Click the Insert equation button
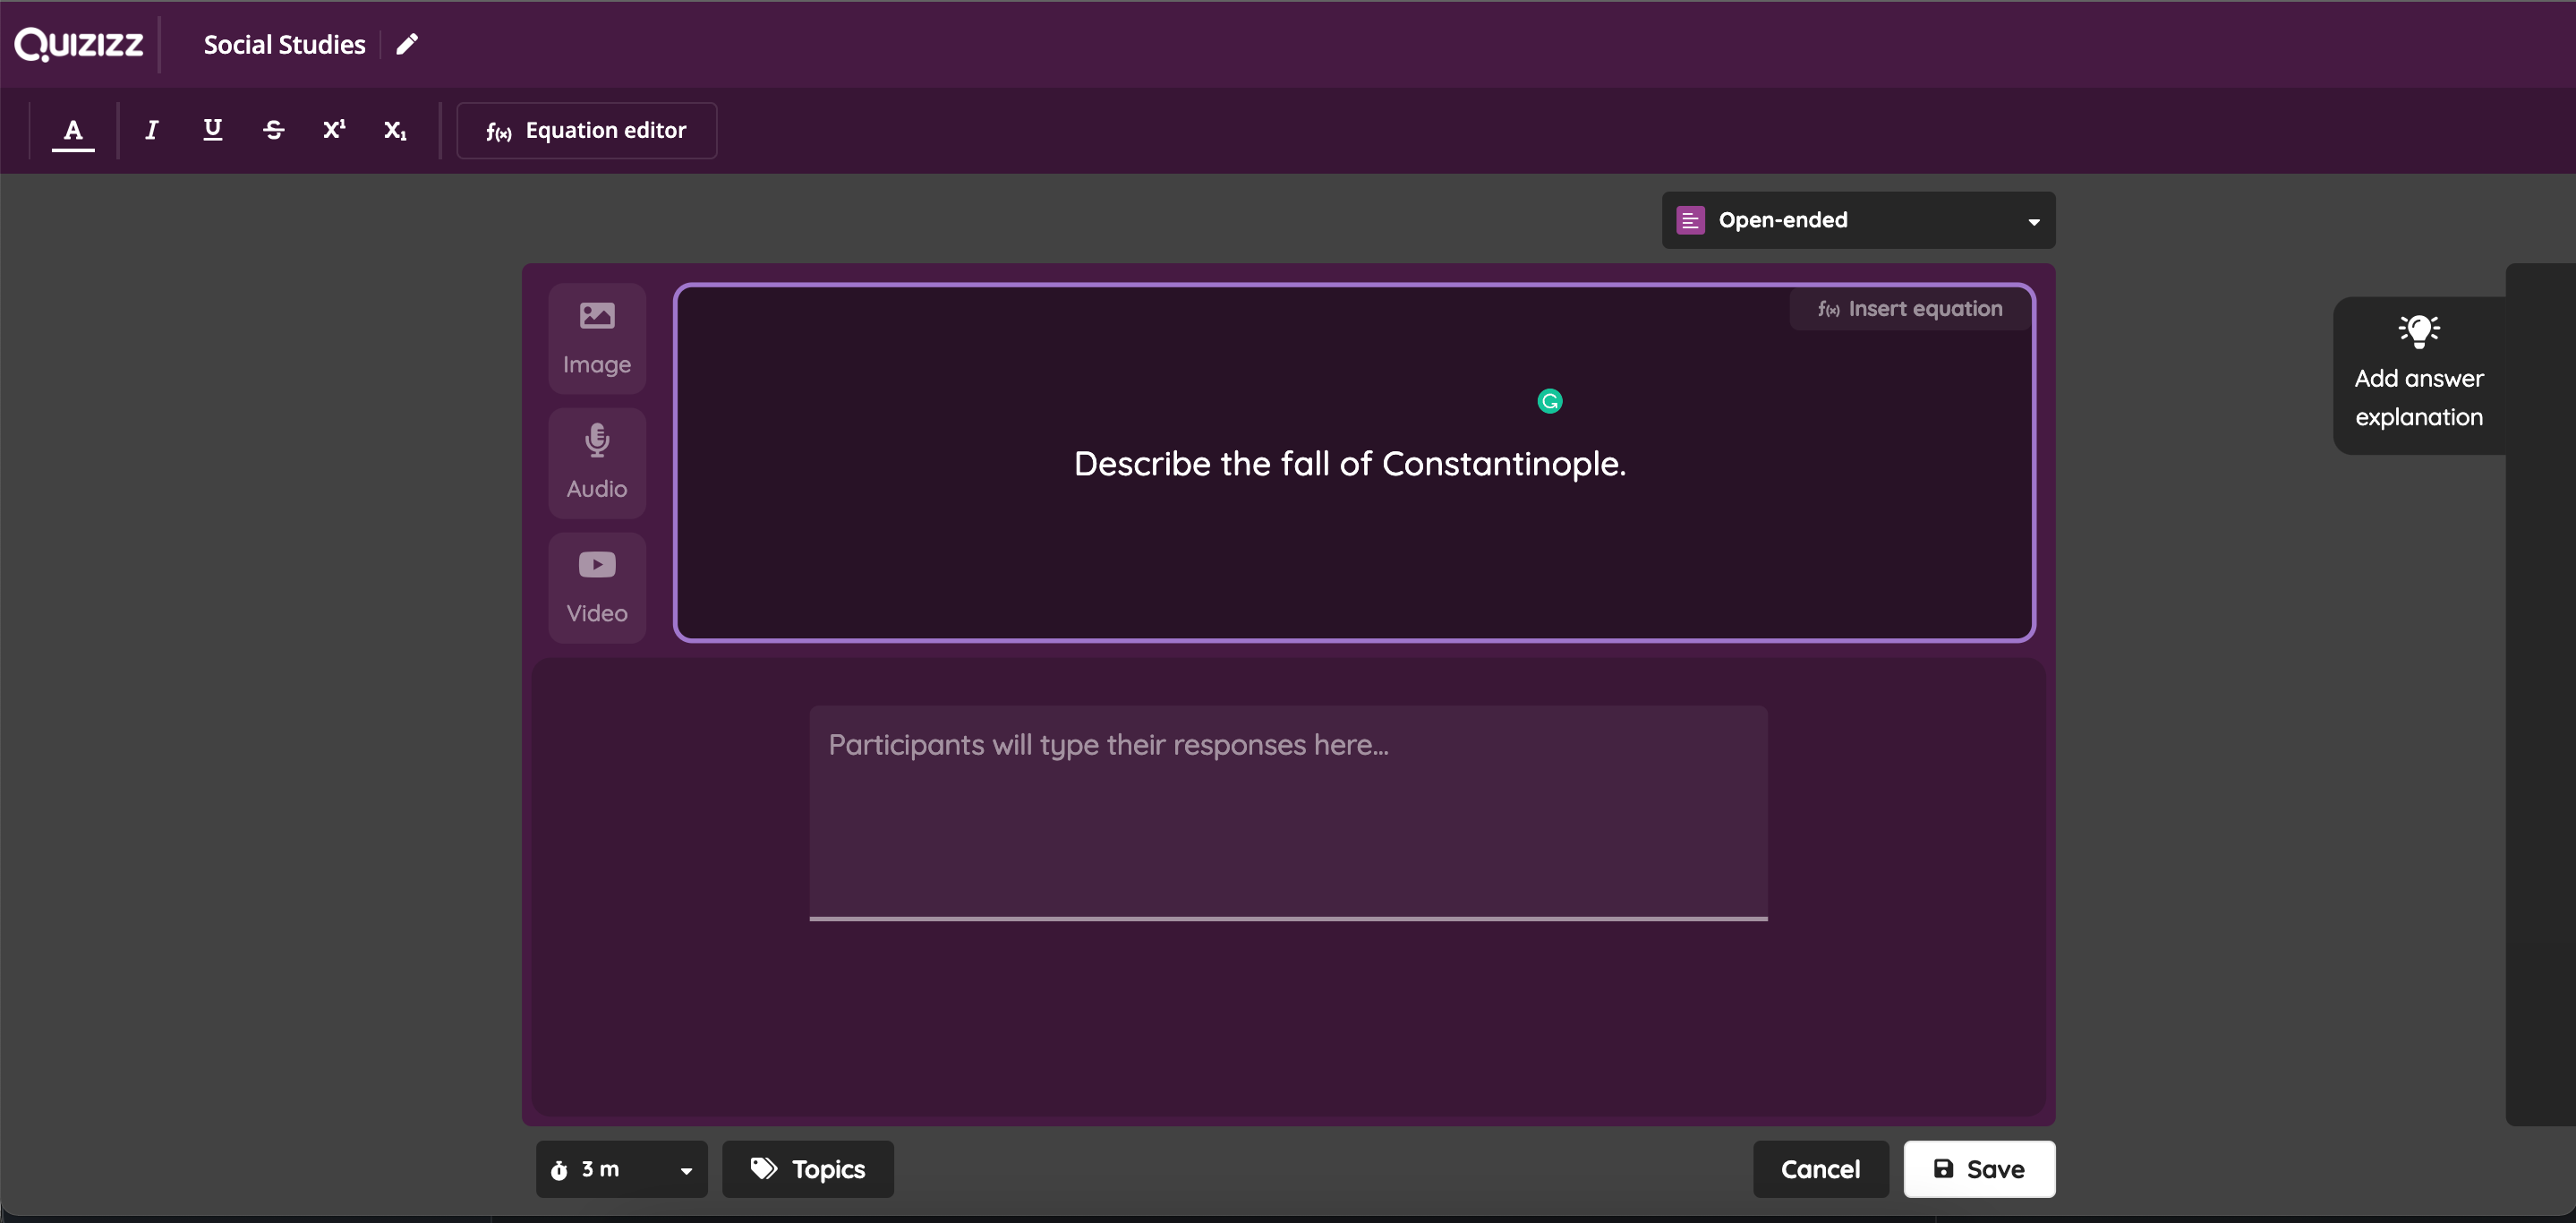The width and height of the screenshot is (2576, 1223). click(x=1910, y=309)
